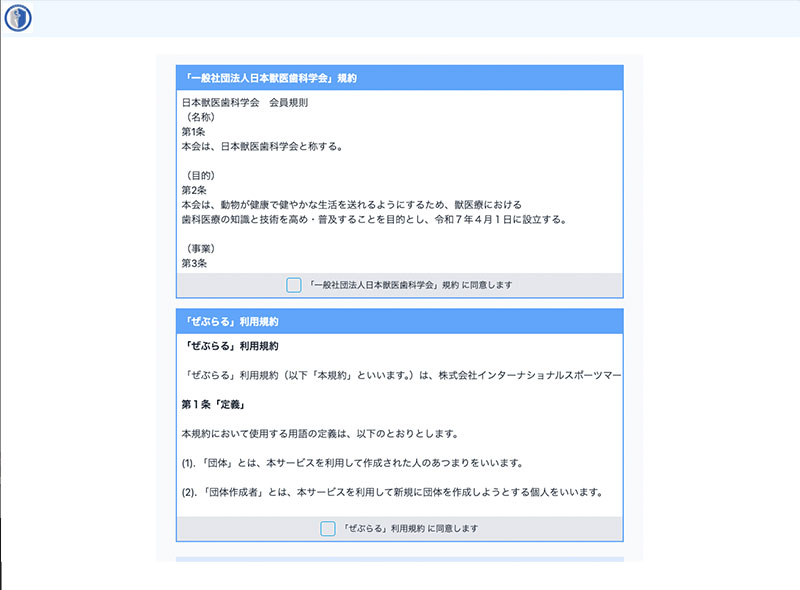Click the bold 第１条「定義」 heading
This screenshot has height=590, width=800.
(x=213, y=404)
